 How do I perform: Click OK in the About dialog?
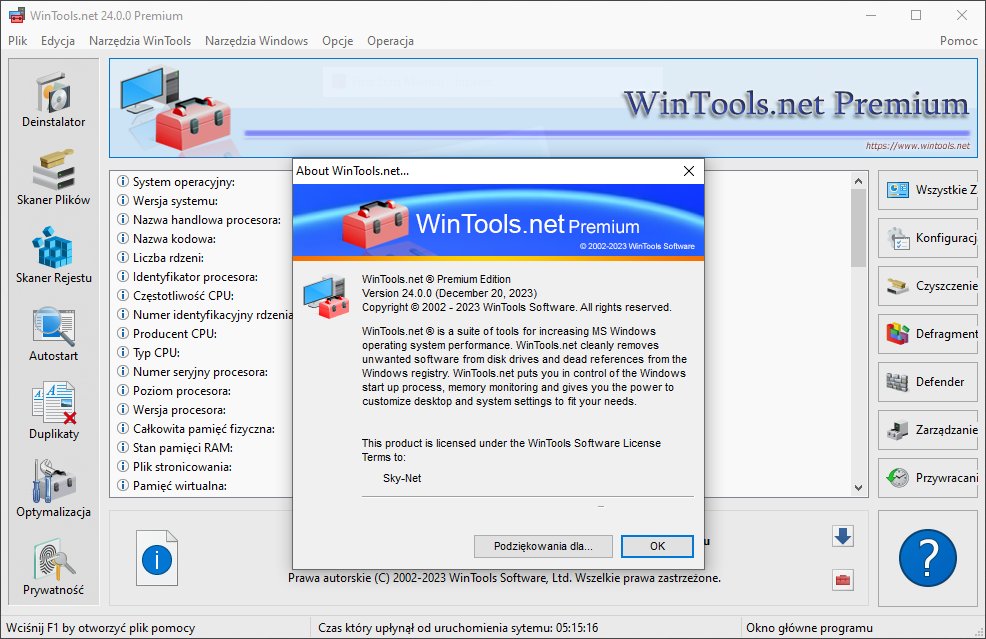point(657,546)
